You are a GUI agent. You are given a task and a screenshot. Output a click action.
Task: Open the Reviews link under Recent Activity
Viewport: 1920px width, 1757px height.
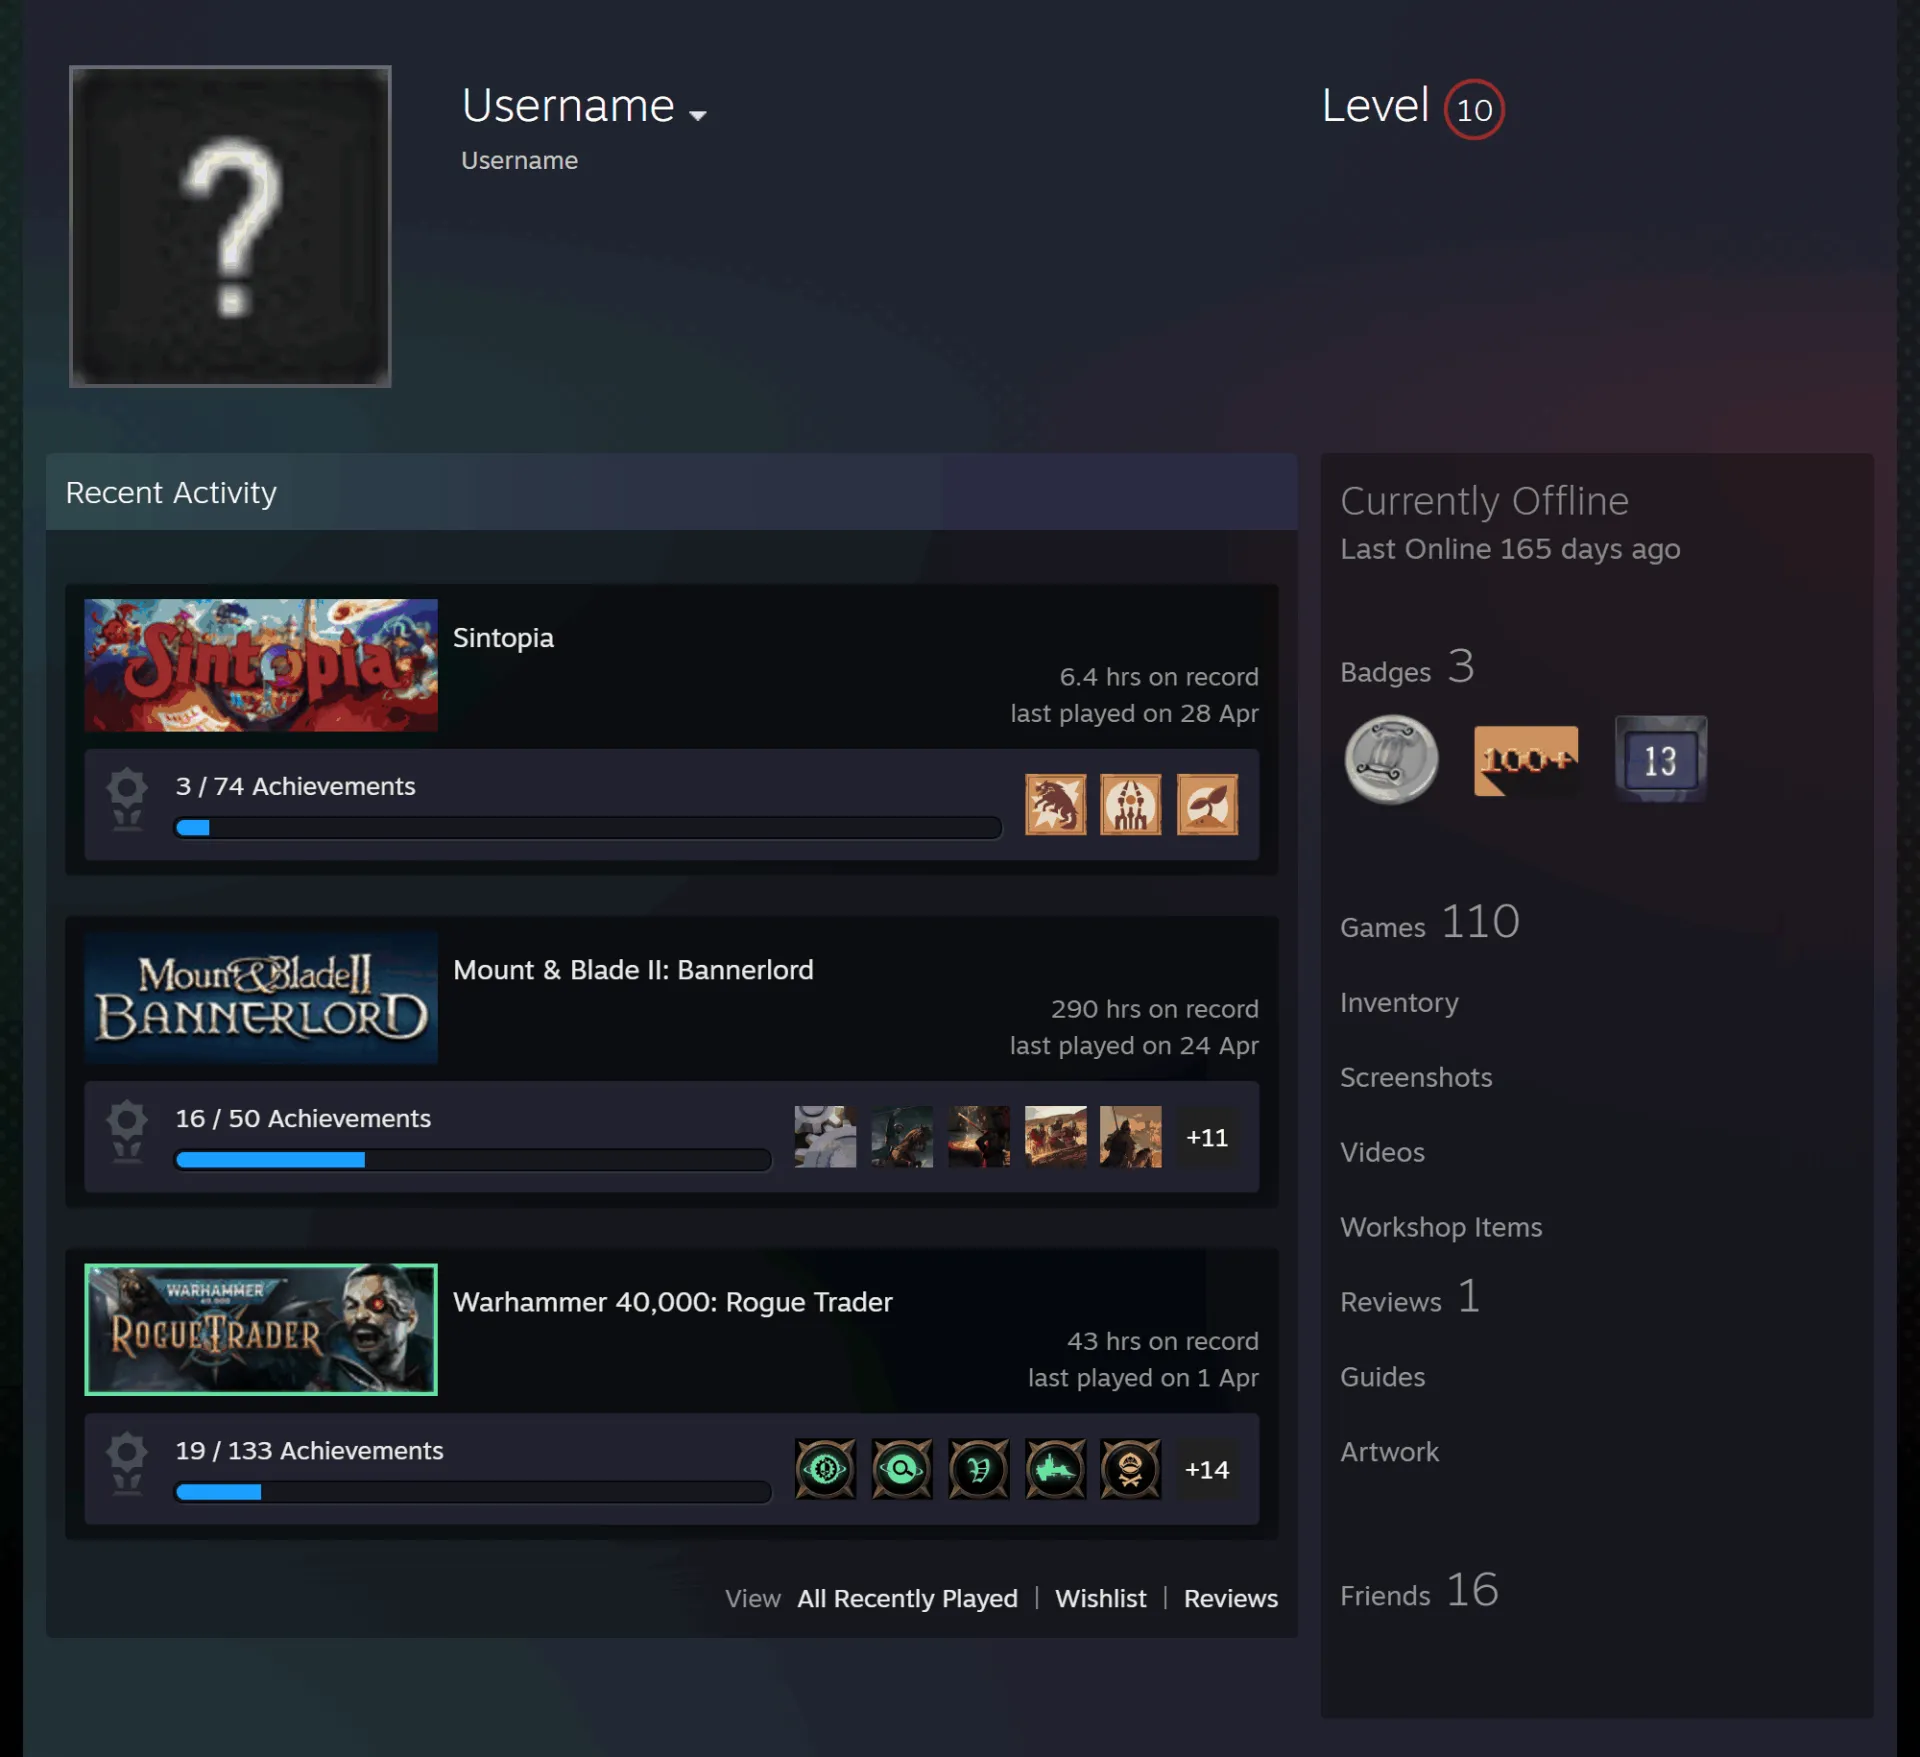click(1231, 1598)
